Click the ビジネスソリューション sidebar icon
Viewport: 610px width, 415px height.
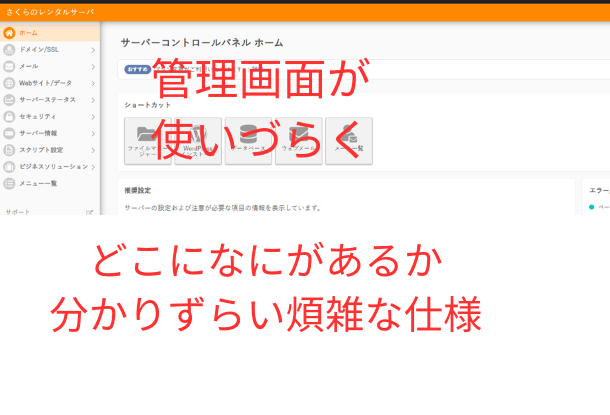click(x=9, y=167)
